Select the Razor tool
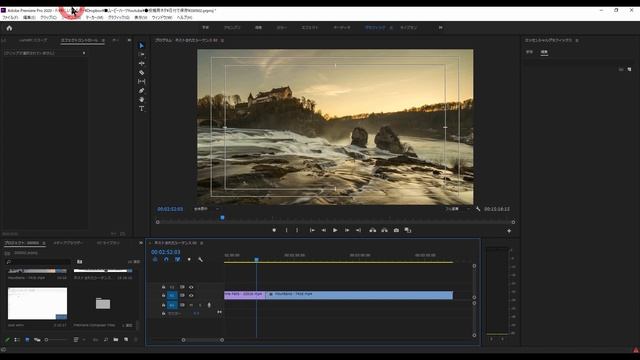Image resolution: width=640 pixels, height=360 pixels. coord(142,73)
